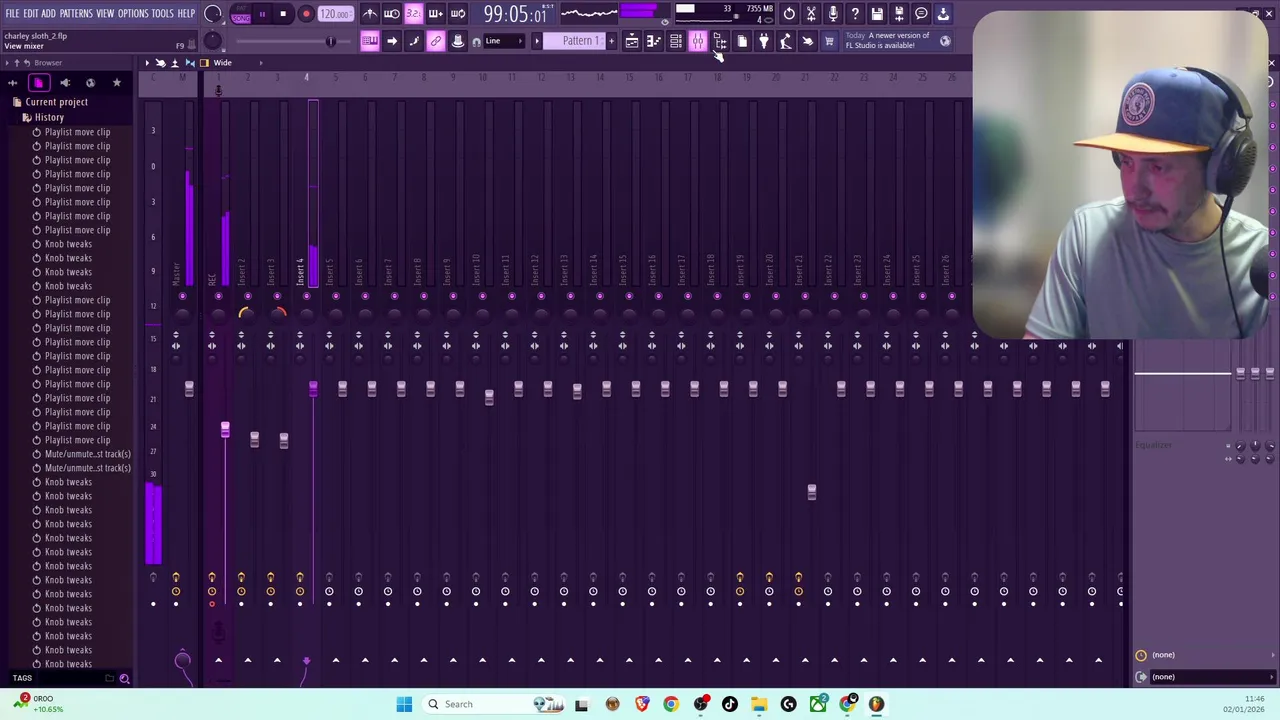
Task: Open the FILE menu
Action: pyautogui.click(x=12, y=13)
